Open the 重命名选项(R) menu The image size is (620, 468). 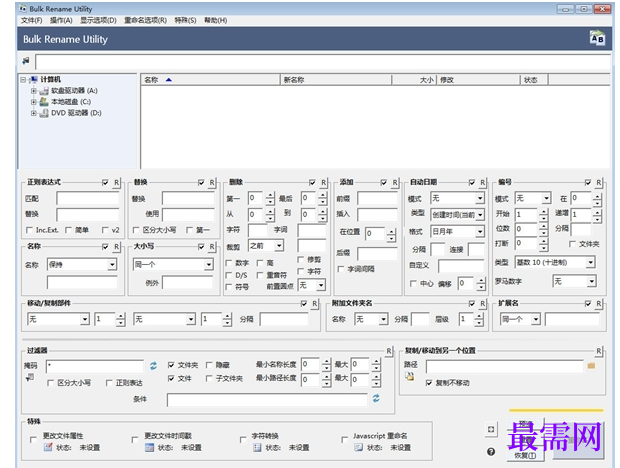pyautogui.click(x=146, y=20)
